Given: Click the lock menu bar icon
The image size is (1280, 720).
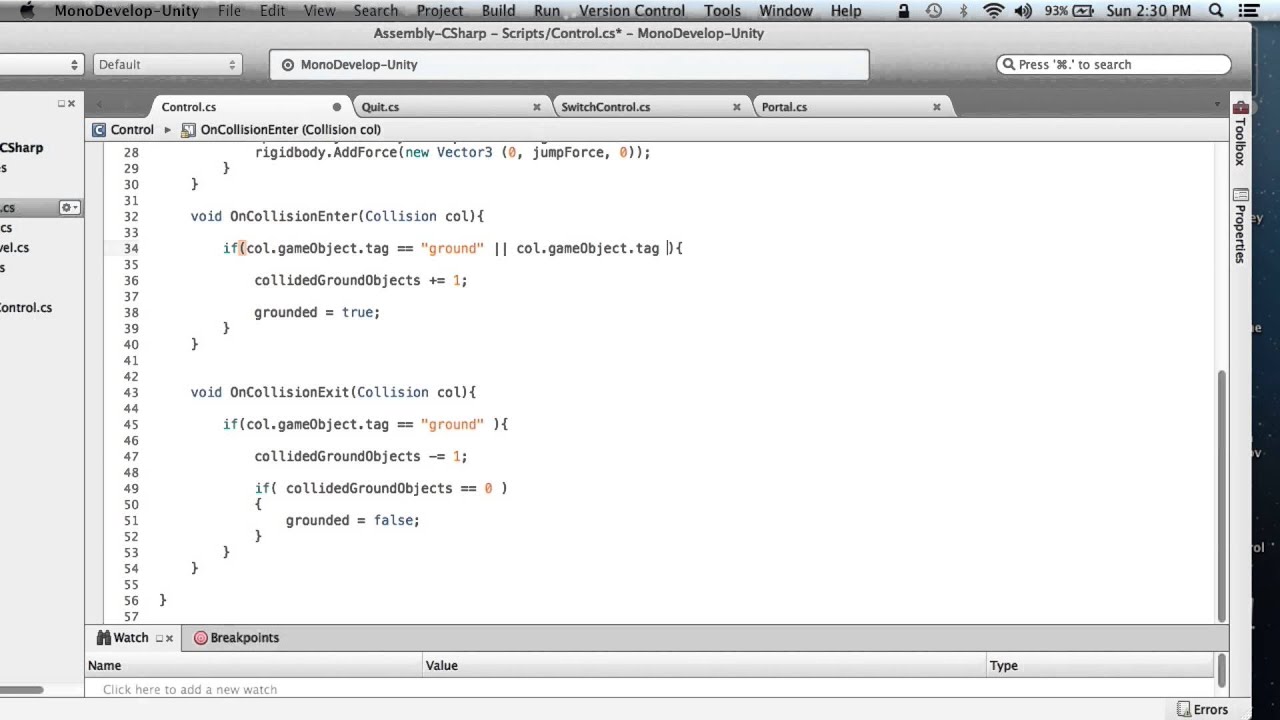Looking at the screenshot, I should point(904,11).
